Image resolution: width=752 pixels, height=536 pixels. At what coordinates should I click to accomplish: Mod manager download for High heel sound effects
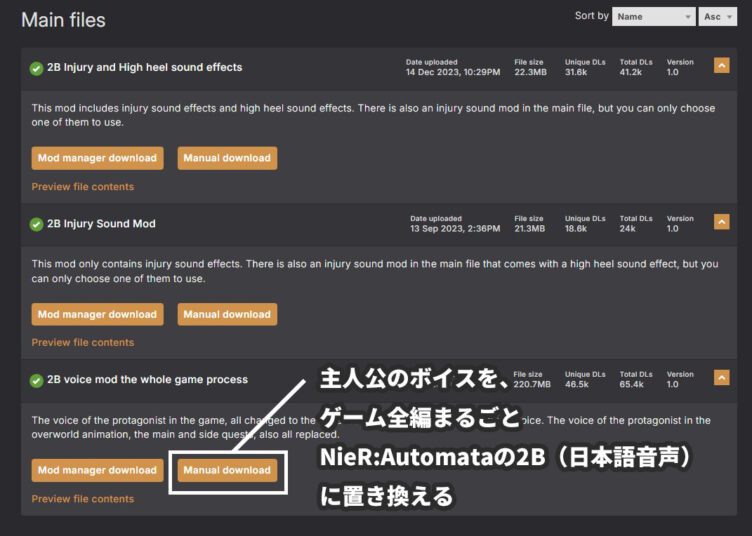[x=97, y=158]
